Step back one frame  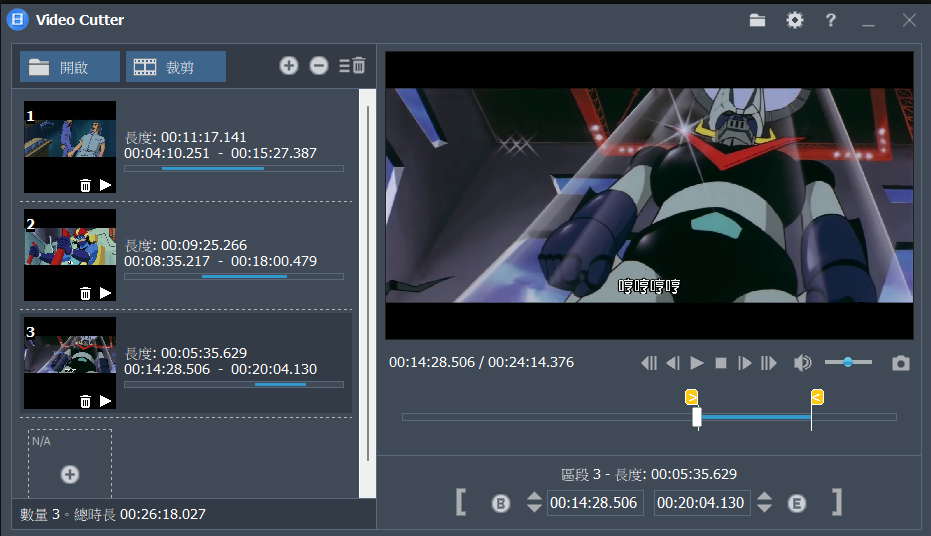coord(673,363)
